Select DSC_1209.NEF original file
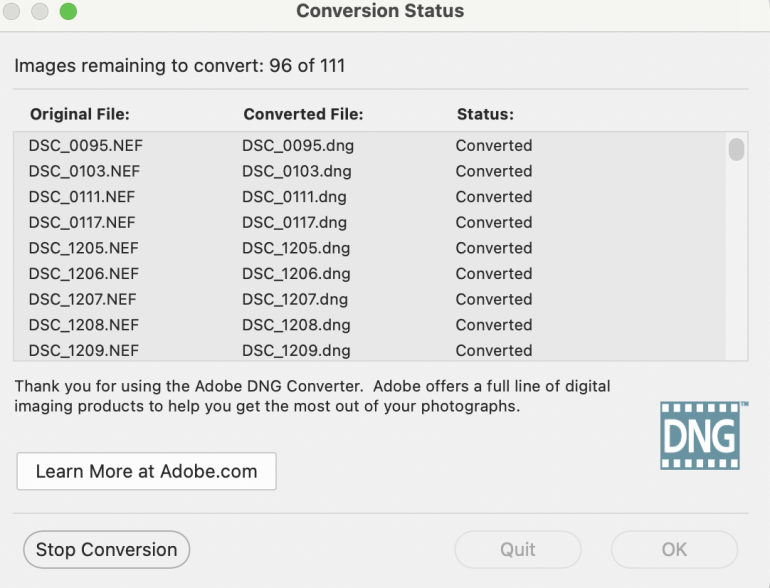 (83, 350)
